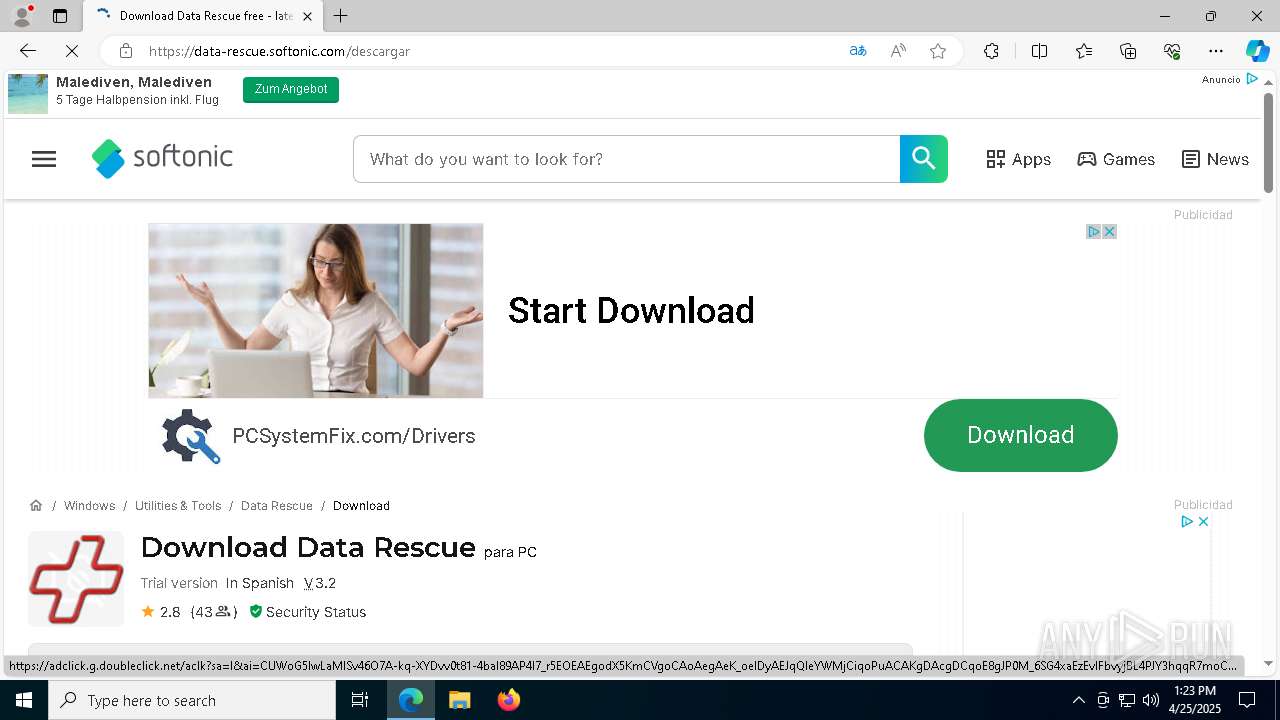
Task: Click the V 3.2 version label
Action: [x=320, y=583]
